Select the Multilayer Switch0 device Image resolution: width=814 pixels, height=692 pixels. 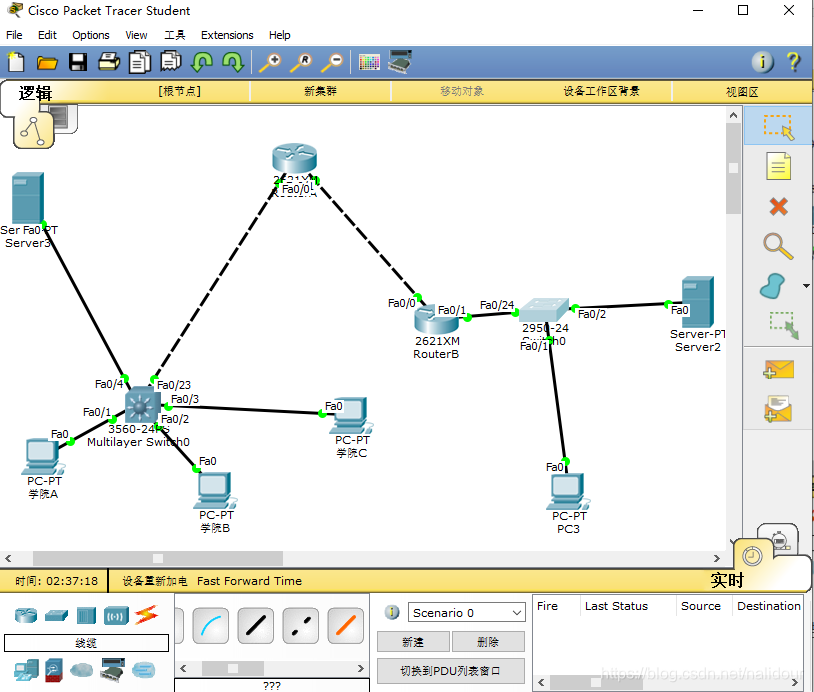point(141,404)
